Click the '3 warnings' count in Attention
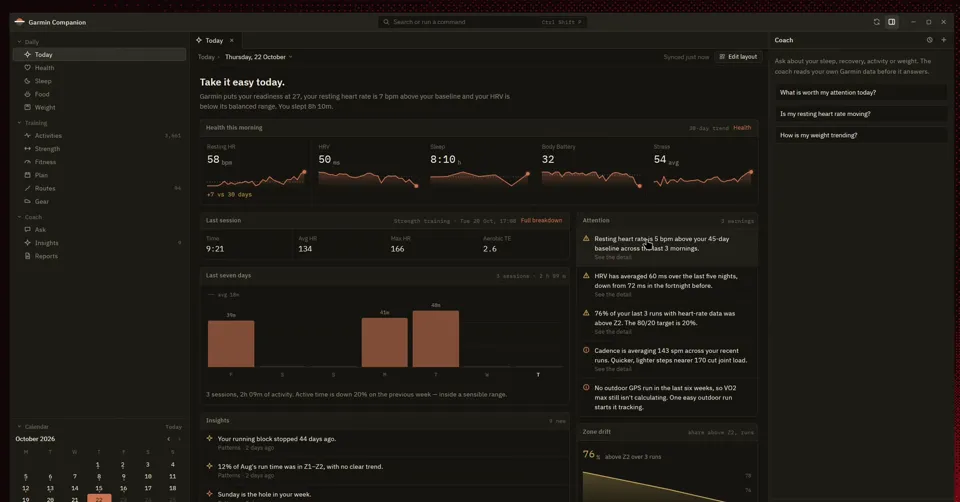Viewport: 960px width, 502px height. 737,221
